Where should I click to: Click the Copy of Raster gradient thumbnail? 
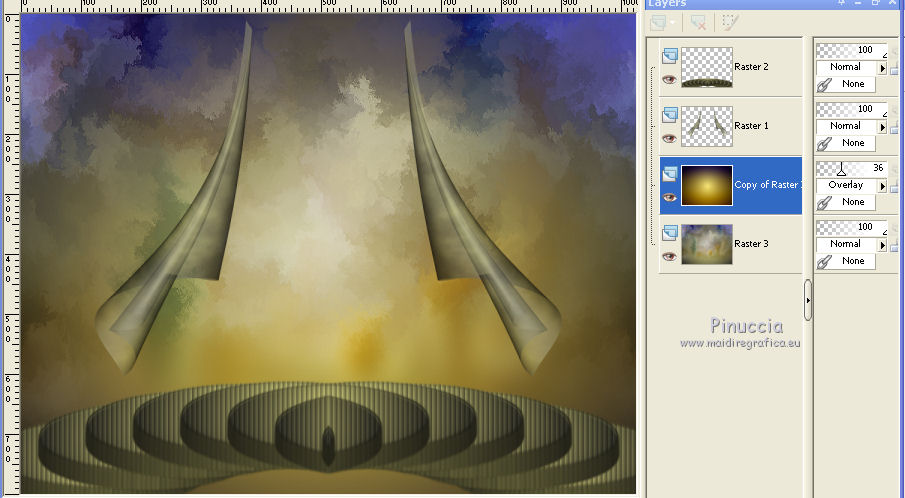[707, 185]
